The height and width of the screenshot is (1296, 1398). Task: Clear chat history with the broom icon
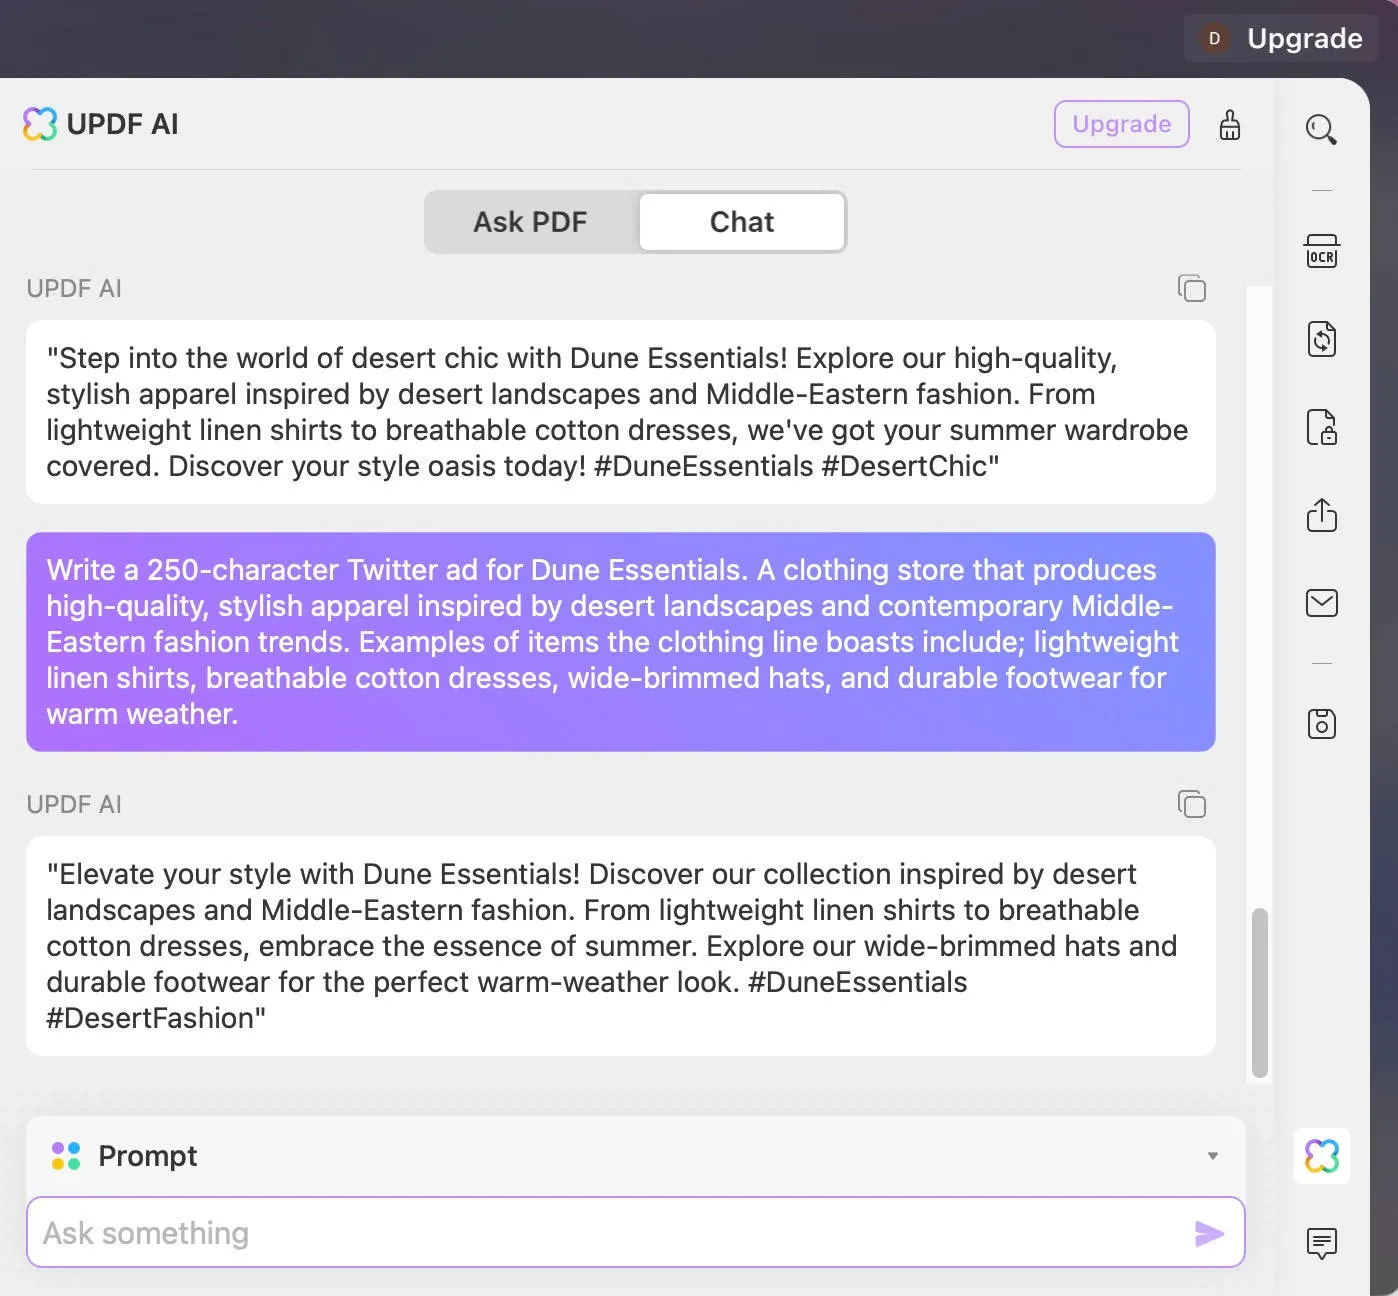[1230, 125]
